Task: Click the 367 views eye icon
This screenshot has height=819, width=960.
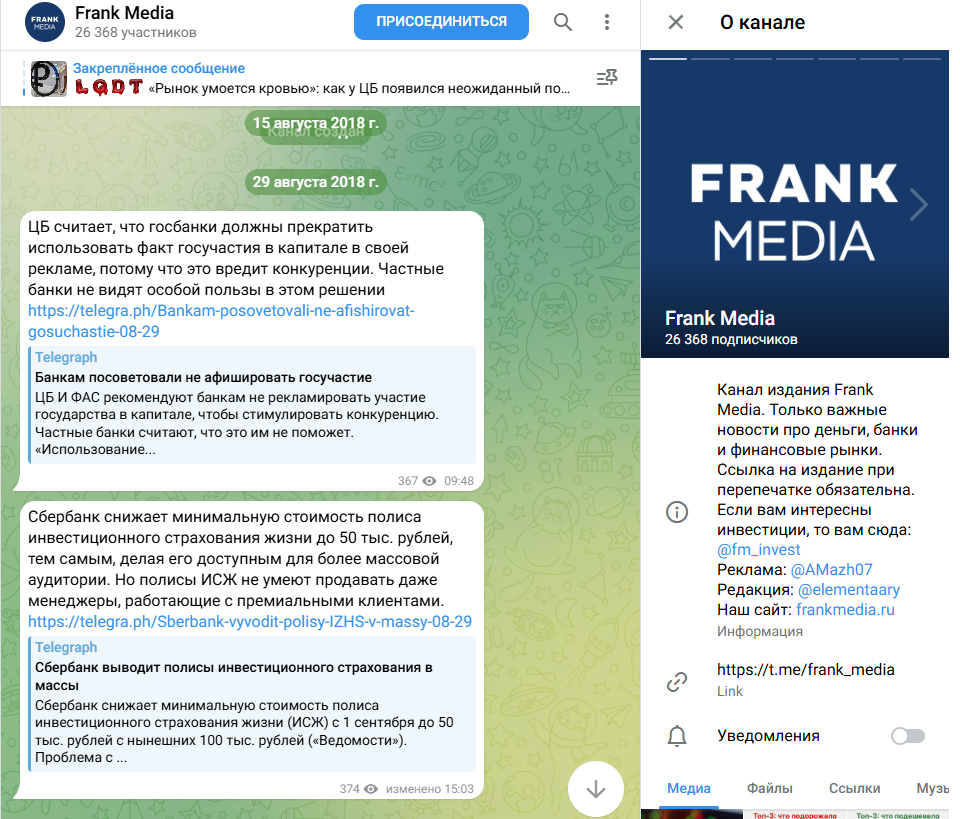Action: (430, 481)
